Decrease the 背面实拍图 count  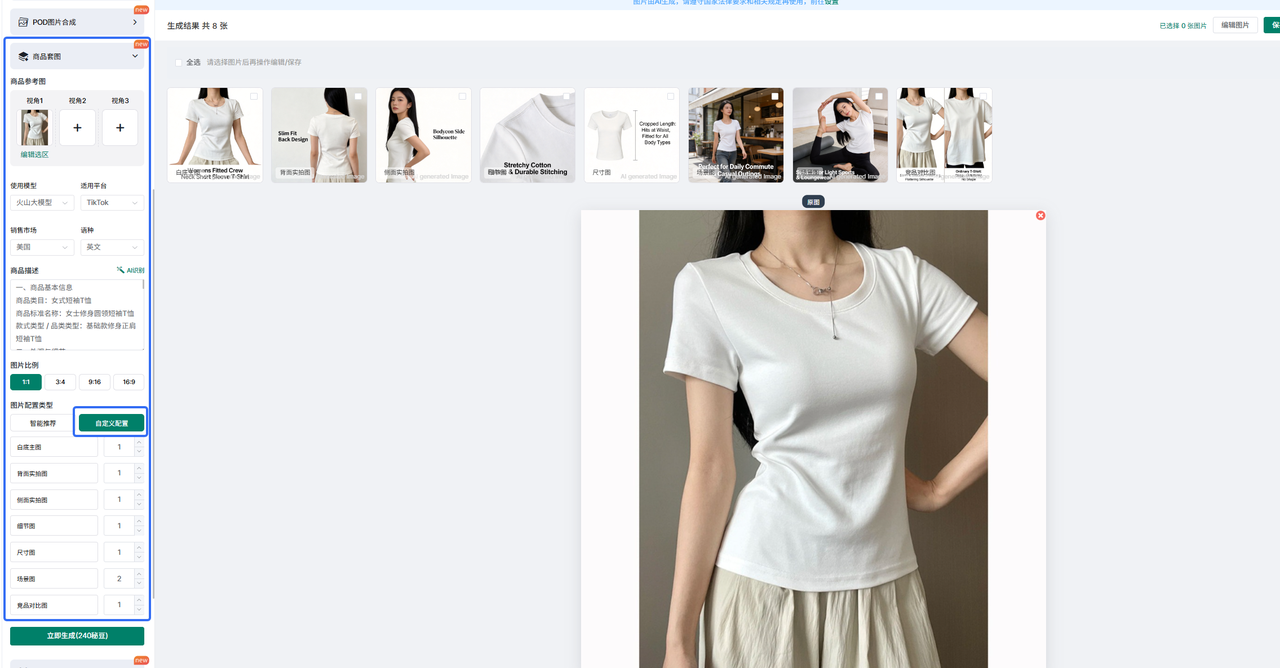point(139,478)
